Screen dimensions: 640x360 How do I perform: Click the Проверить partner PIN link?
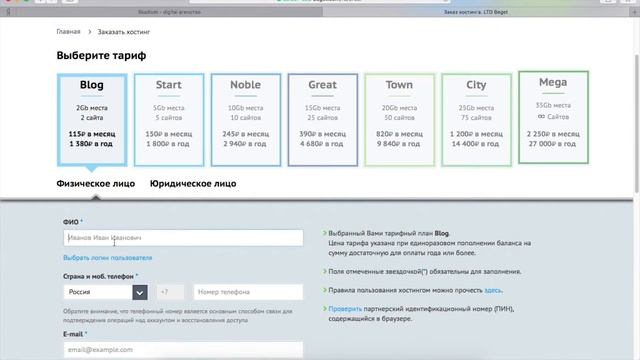345,309
